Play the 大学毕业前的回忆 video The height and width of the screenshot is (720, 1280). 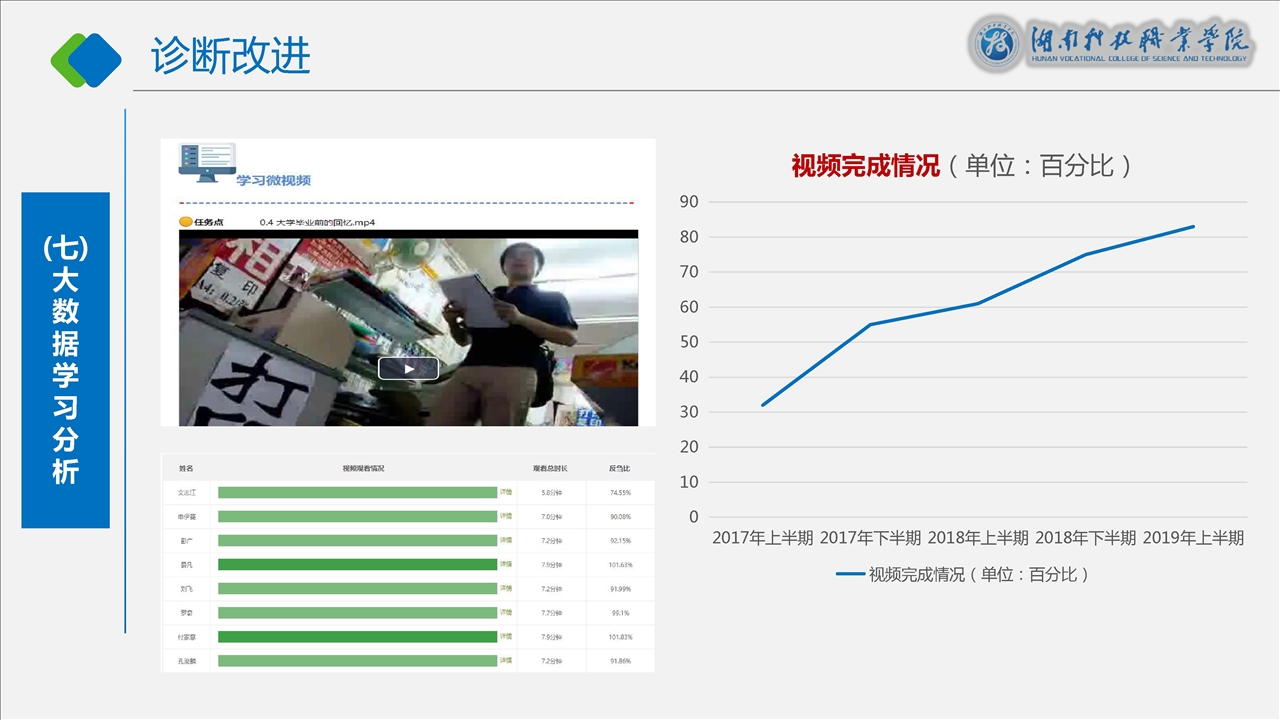tap(408, 369)
